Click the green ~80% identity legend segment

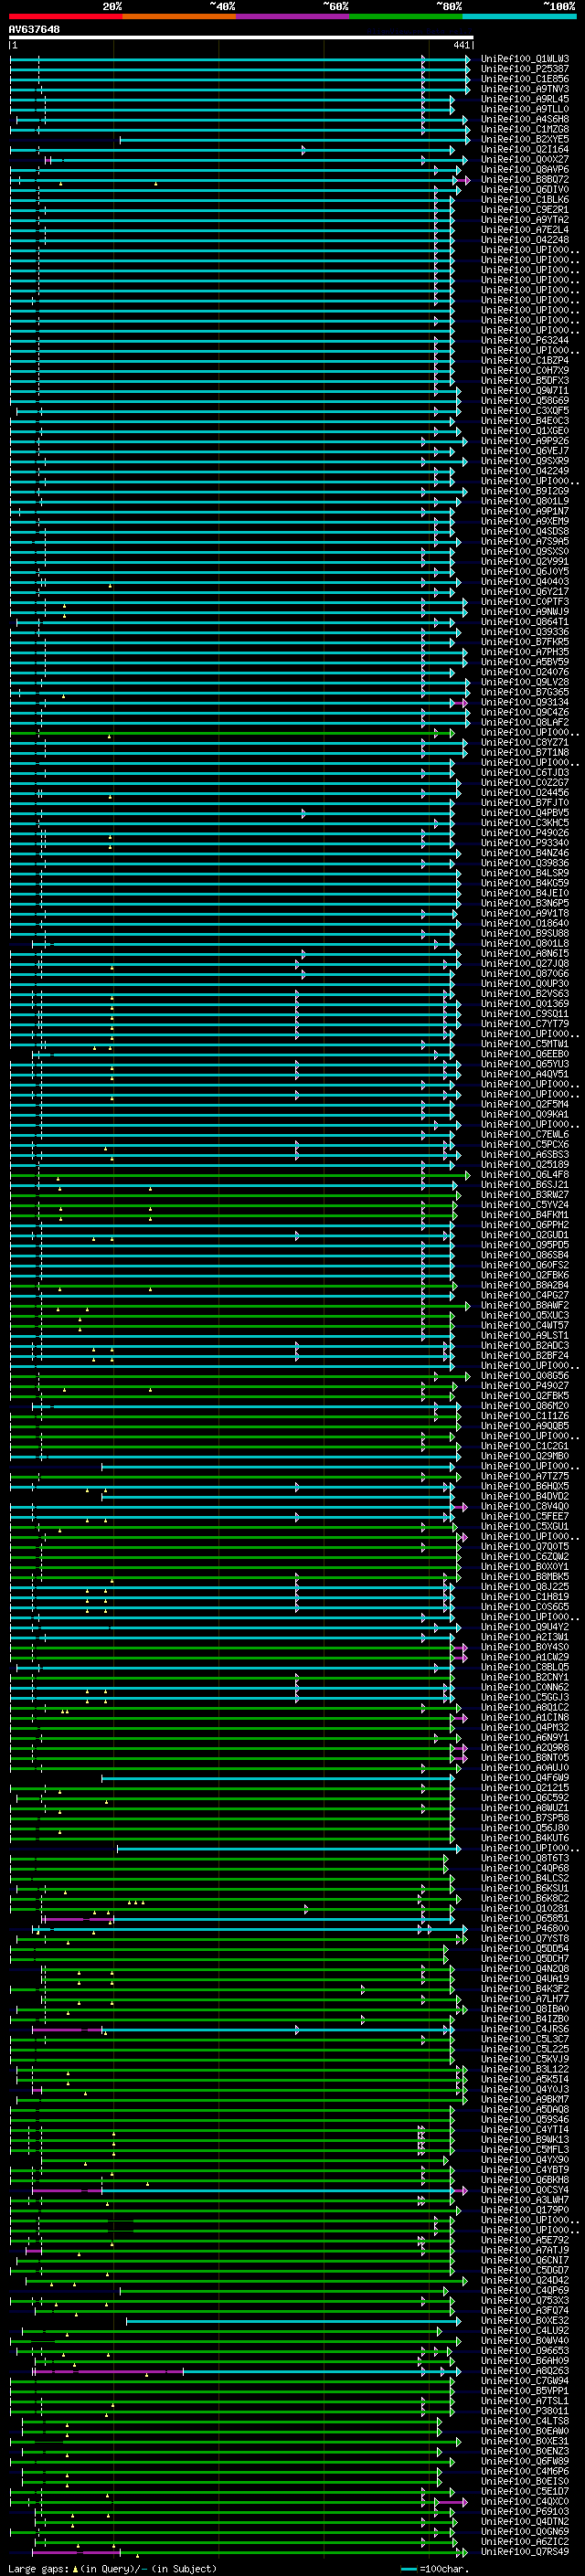click(x=406, y=17)
